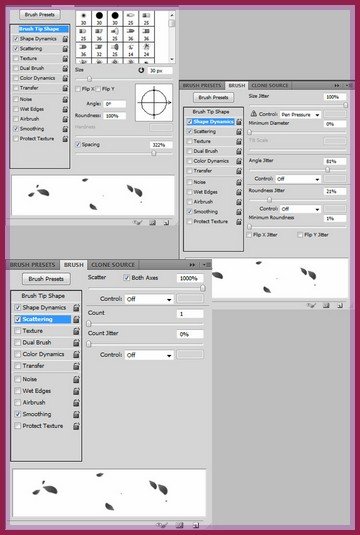Check Flip X Jitter option
This screenshot has width=360, height=535.
pyautogui.click(x=249, y=235)
